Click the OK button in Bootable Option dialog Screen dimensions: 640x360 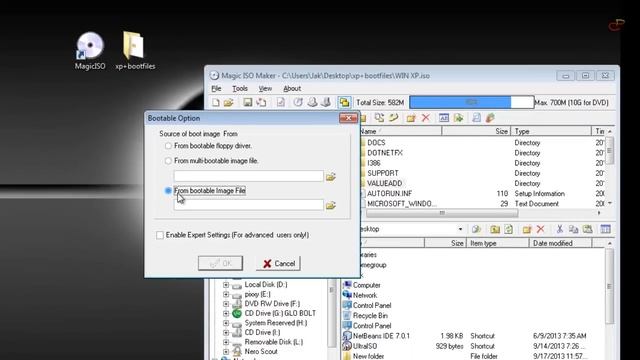click(x=220, y=263)
